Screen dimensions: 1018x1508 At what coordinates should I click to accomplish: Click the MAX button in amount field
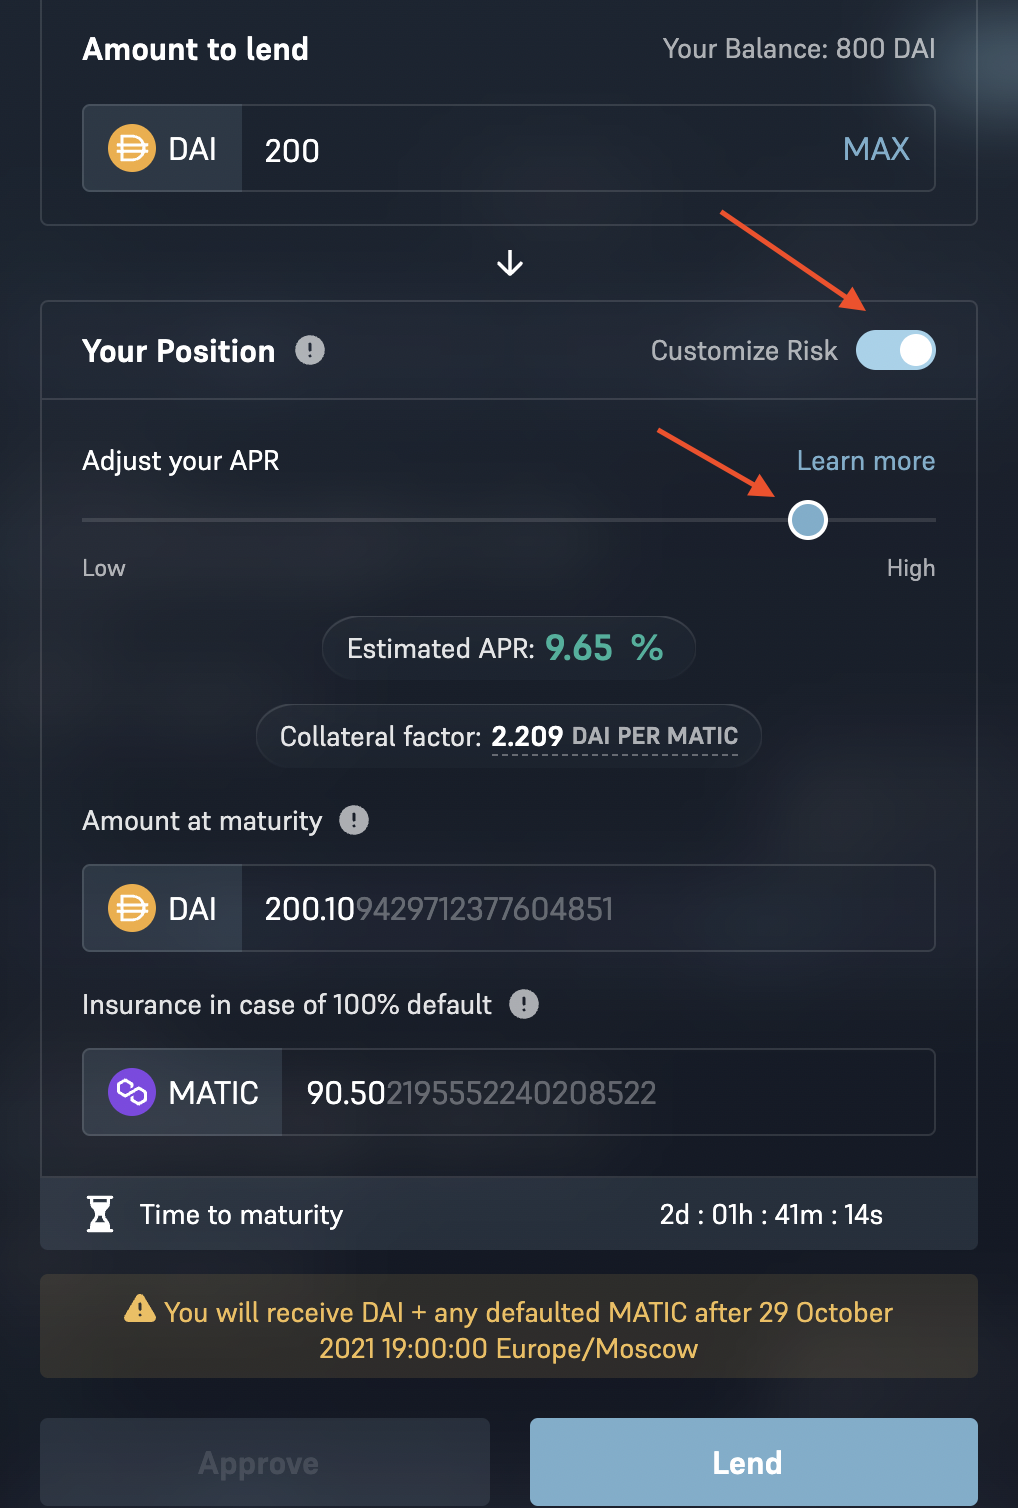[876, 149]
